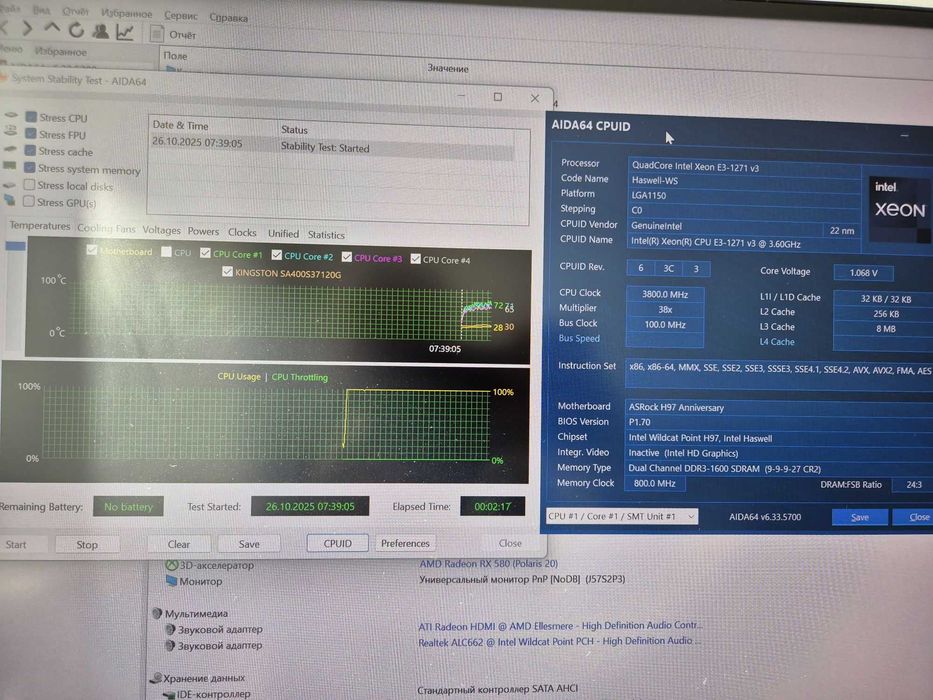The image size is (933, 700).
Task: Enable CPU temperature graph checkbox
Action: coord(167,252)
